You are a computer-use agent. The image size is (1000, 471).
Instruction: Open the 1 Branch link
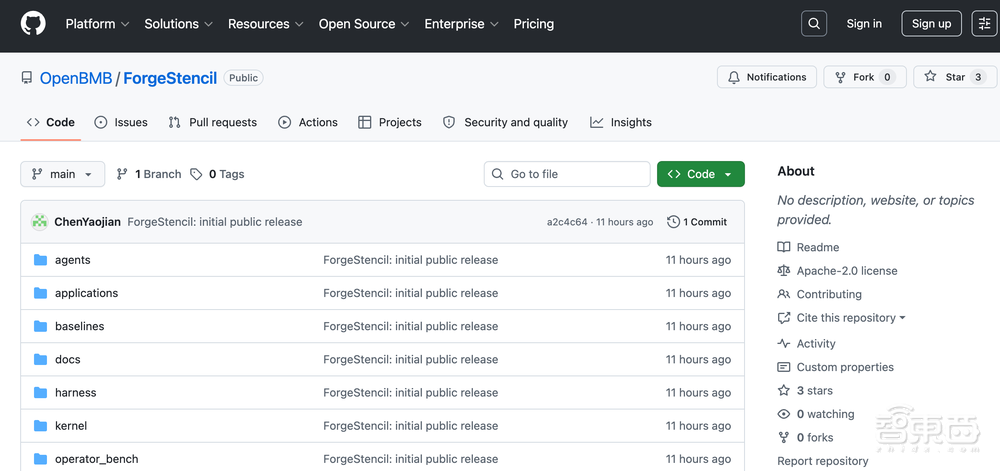click(149, 174)
